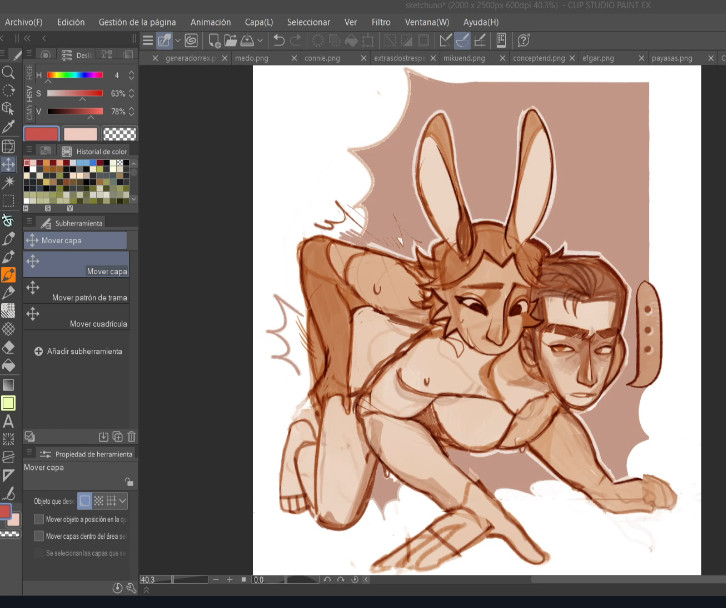Select the Zoom magnifier tool
The image size is (726, 608).
(8, 73)
